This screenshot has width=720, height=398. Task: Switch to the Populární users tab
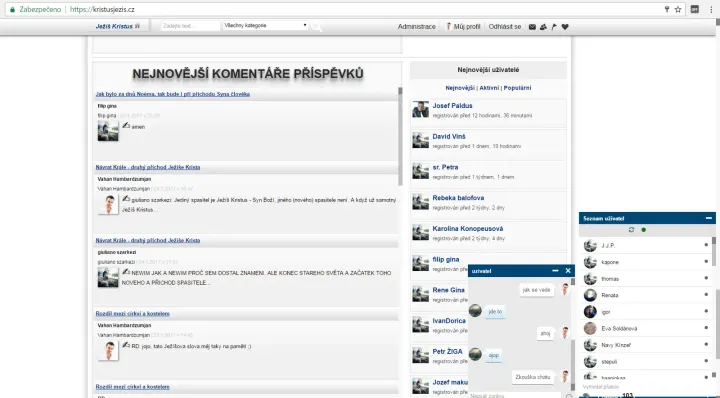(517, 88)
